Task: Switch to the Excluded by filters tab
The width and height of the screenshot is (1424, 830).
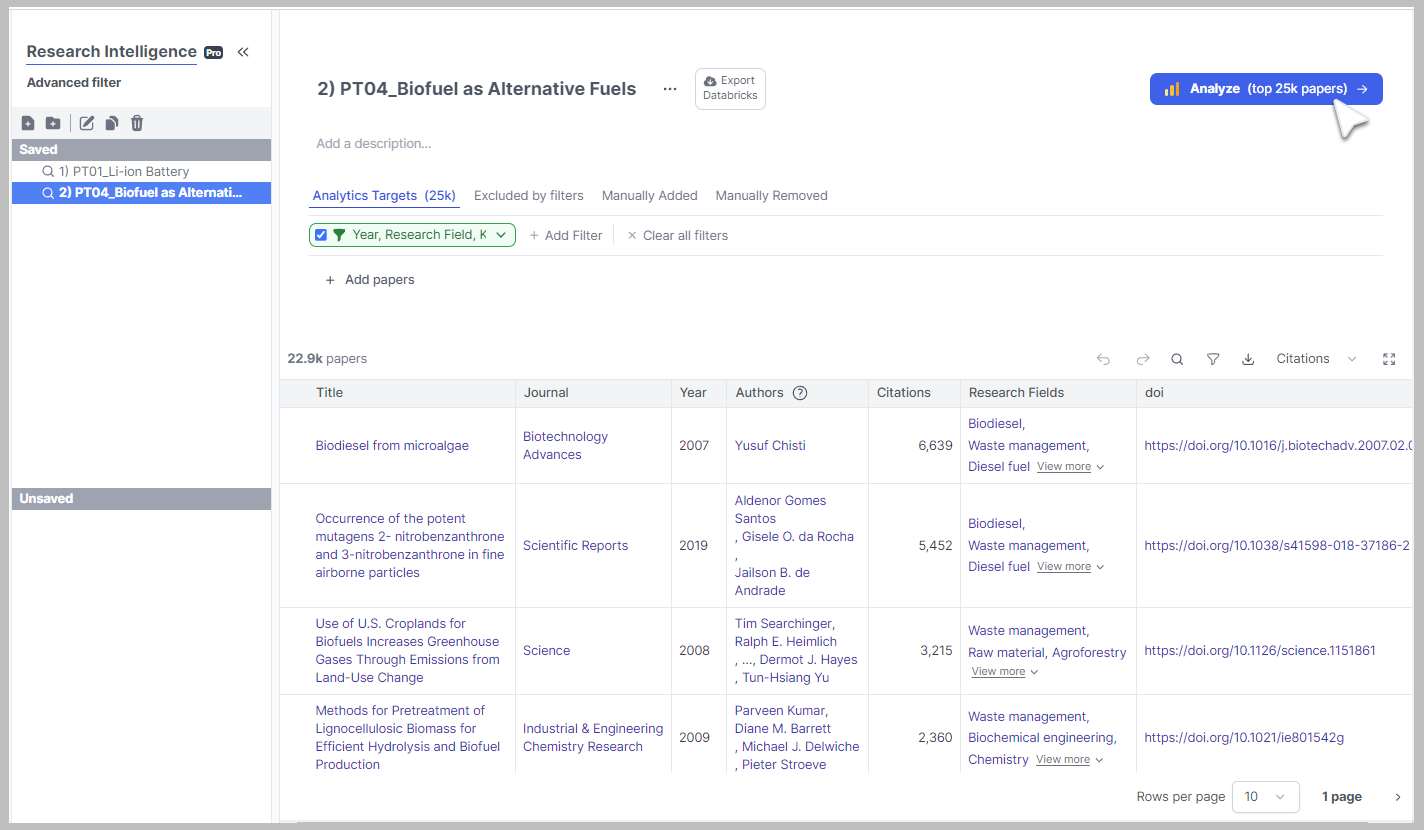Action: 528,196
